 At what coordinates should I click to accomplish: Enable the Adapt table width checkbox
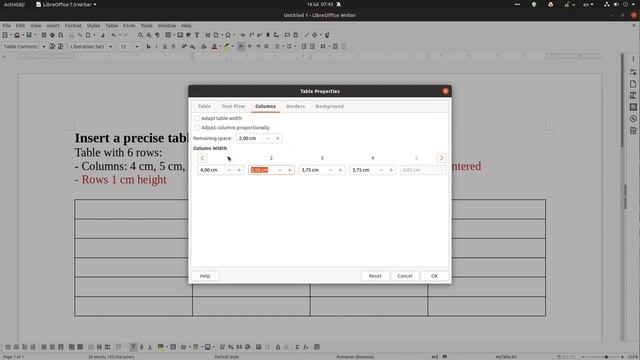(197, 118)
